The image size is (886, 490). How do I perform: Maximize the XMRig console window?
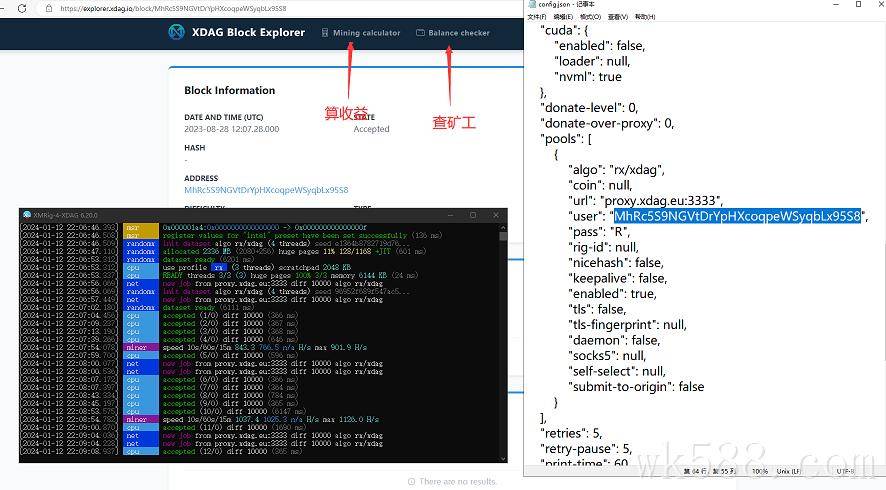pyautogui.click(x=473, y=215)
